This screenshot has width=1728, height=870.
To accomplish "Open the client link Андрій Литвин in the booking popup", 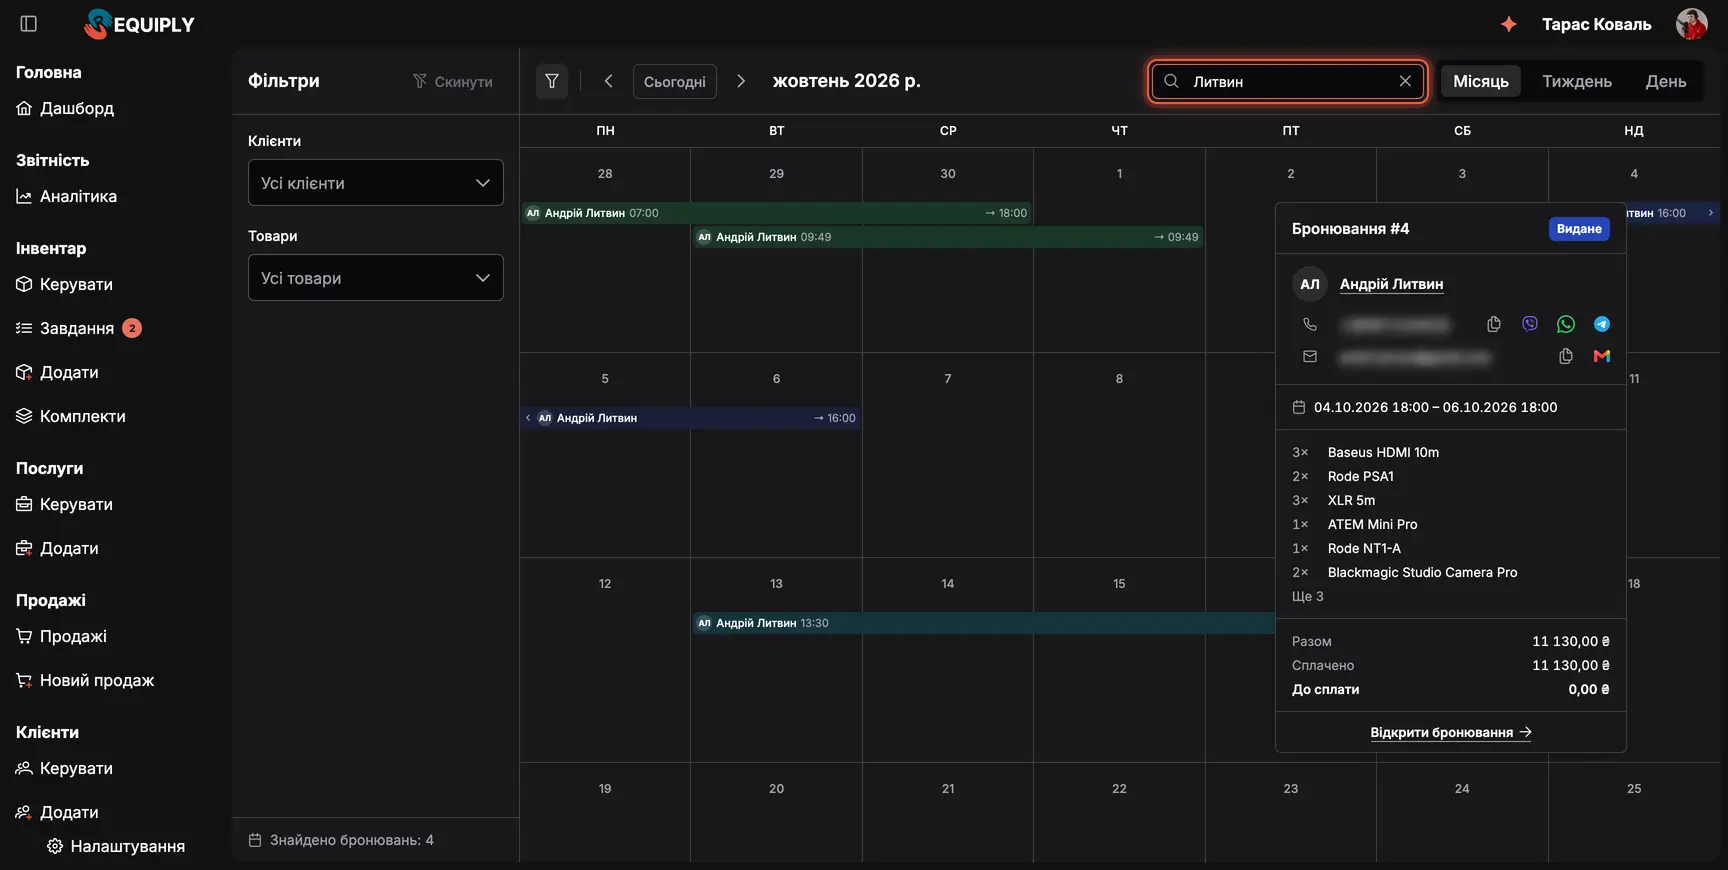I will click(x=1391, y=284).
